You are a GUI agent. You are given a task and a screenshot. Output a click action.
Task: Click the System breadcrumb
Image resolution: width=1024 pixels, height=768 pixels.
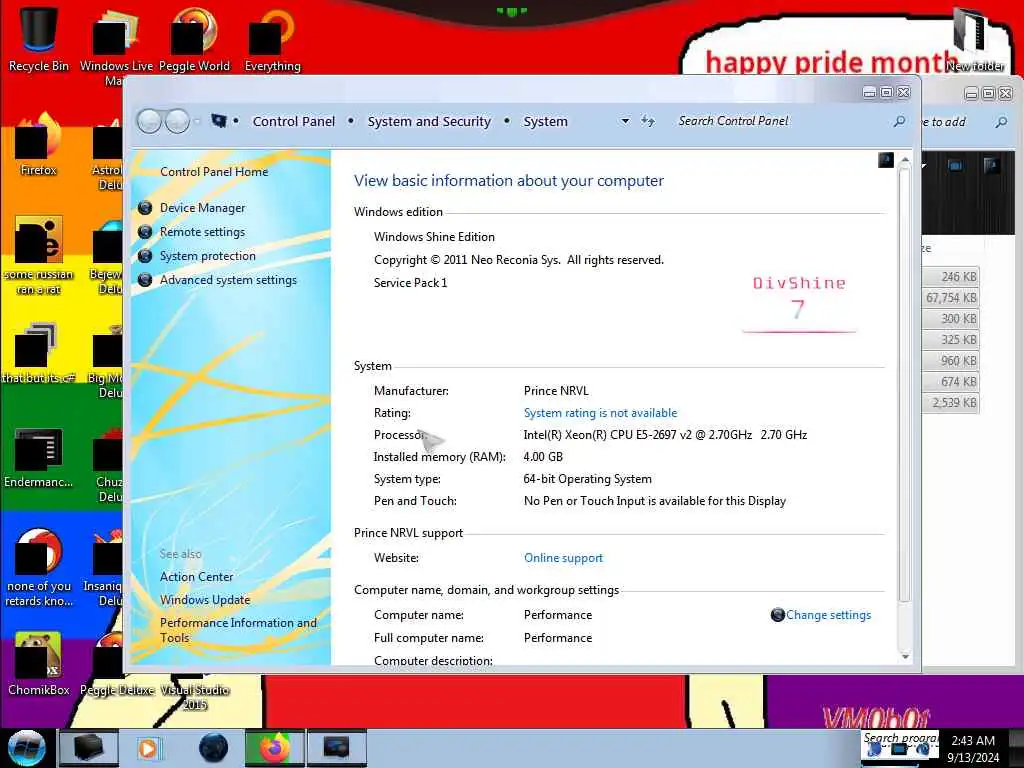(545, 121)
